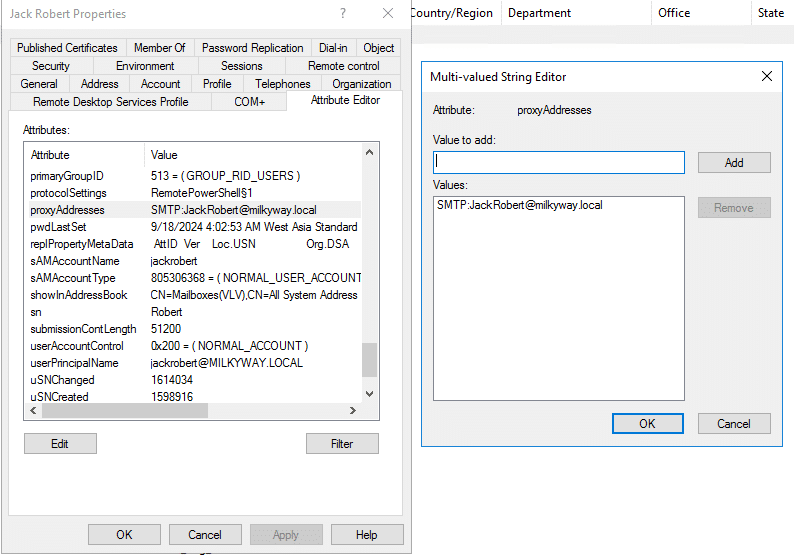Cancel the Multi-valued String Editor
794x556 pixels.
coord(734,424)
